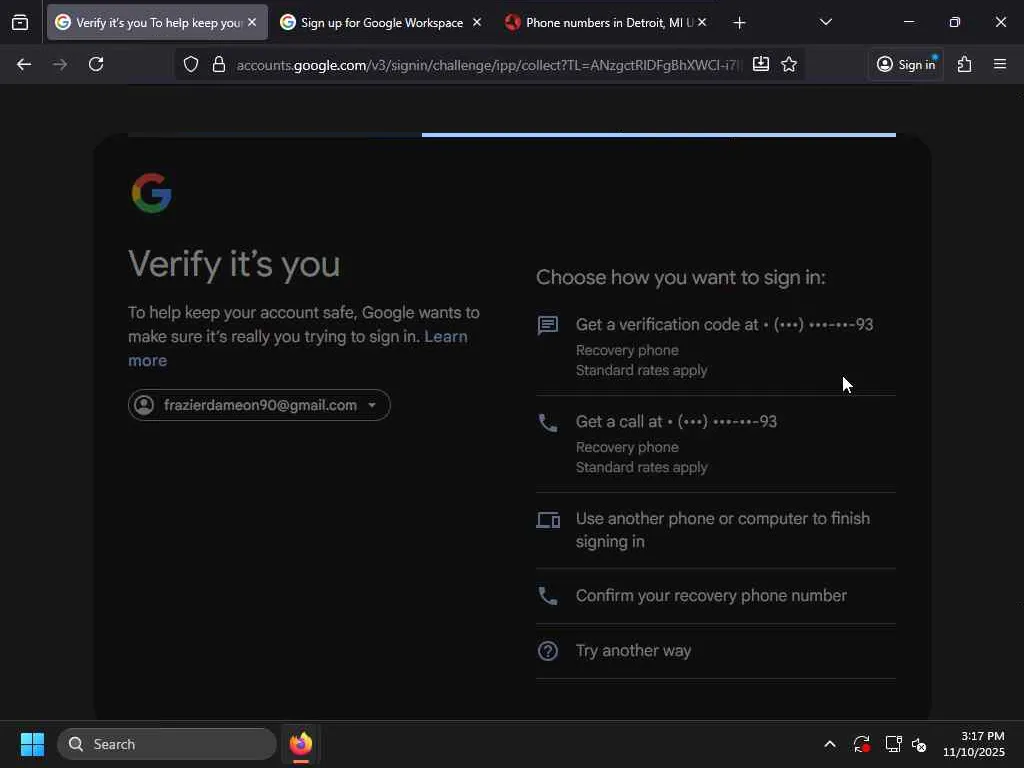Open the Extensions puzzle icon
Viewport: 1024px width, 768px height.
click(x=965, y=64)
